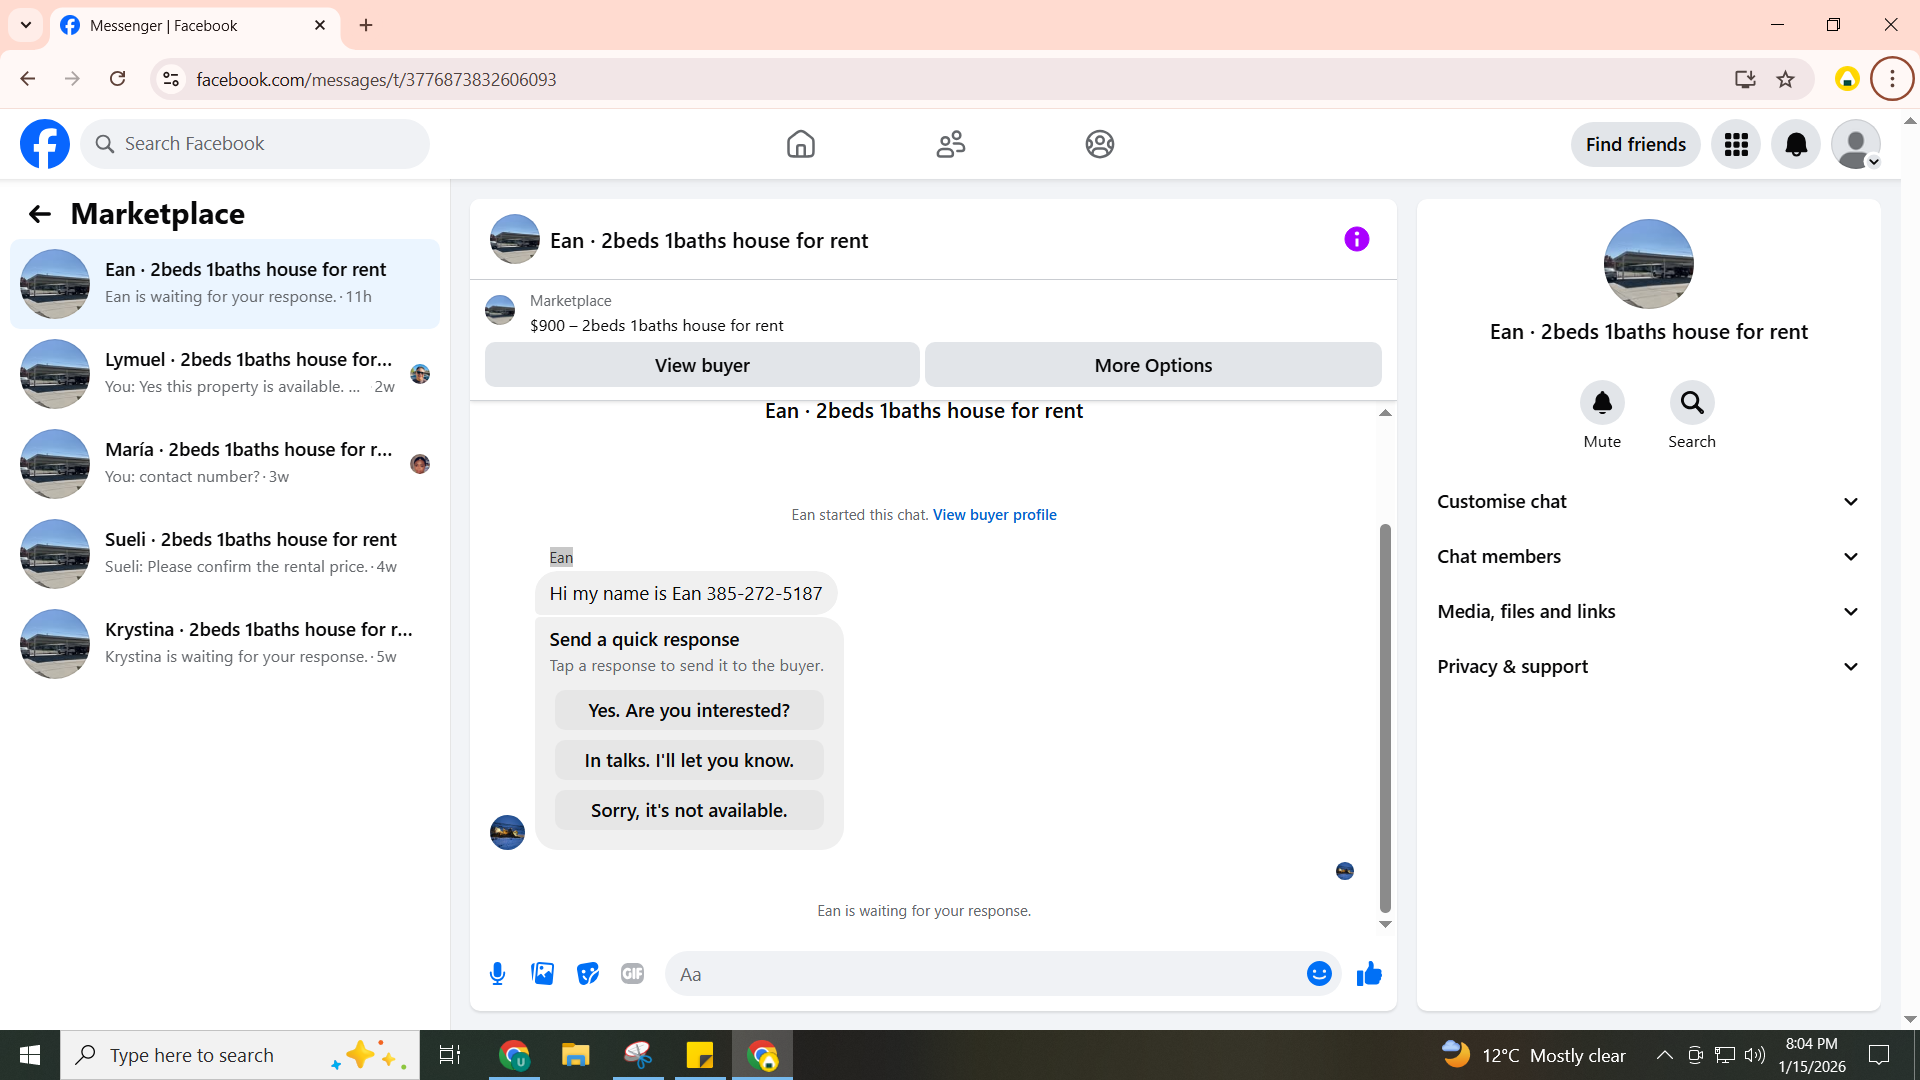1920x1080 pixels.
Task: Send a thumbs-up like
Action: point(1369,974)
